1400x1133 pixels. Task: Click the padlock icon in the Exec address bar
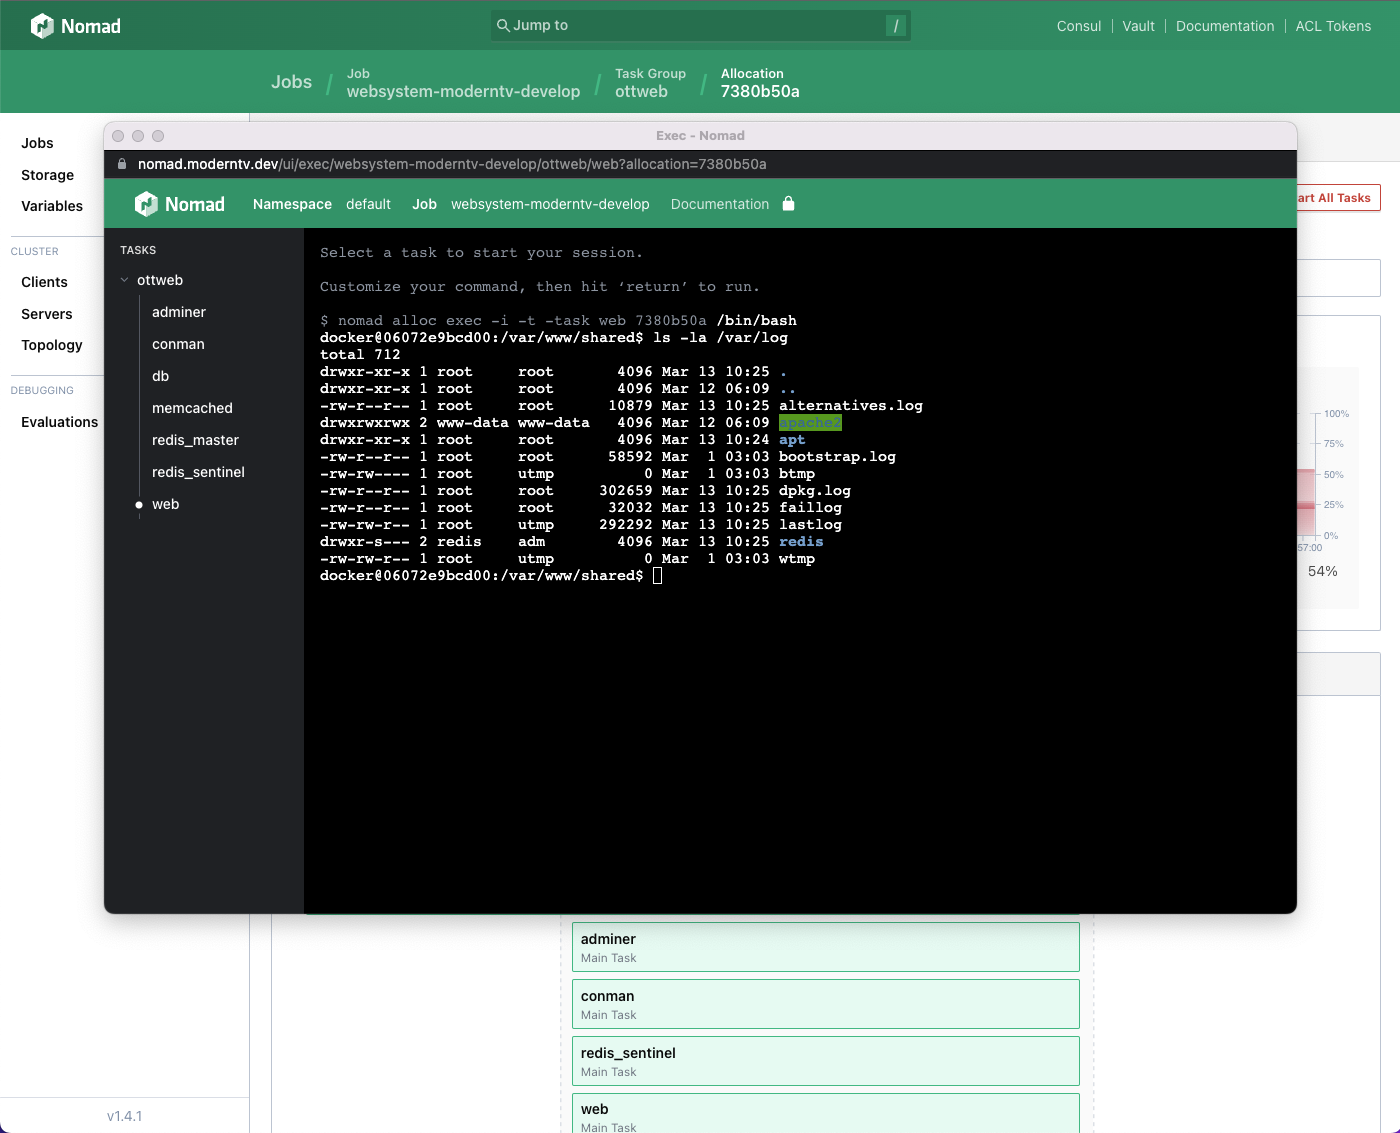tap(122, 164)
